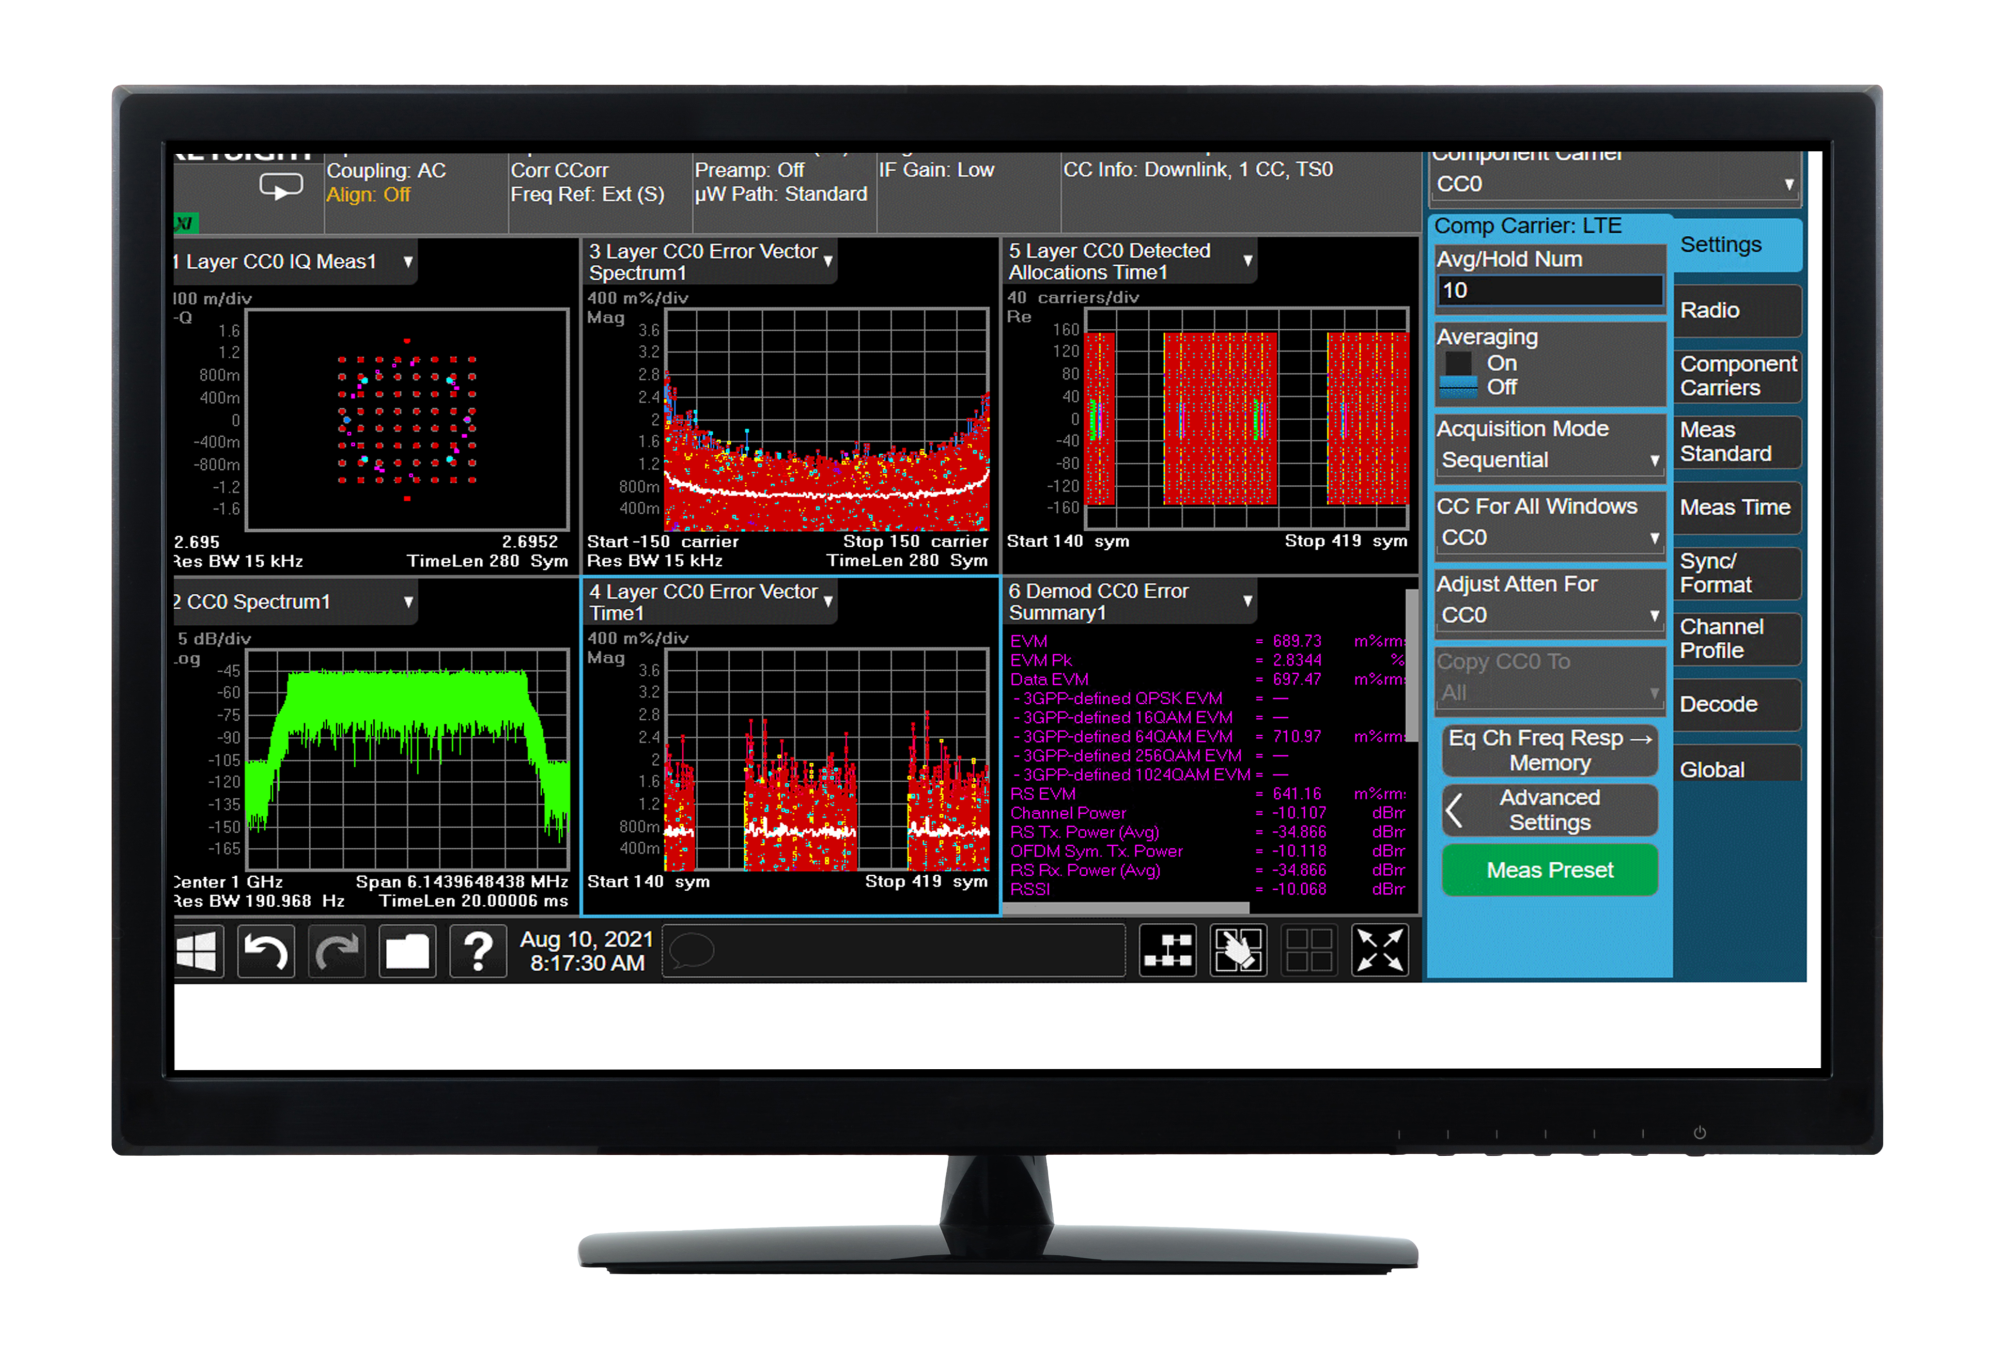Click the Windows start icon
The image size is (2000, 1361).
(197, 951)
